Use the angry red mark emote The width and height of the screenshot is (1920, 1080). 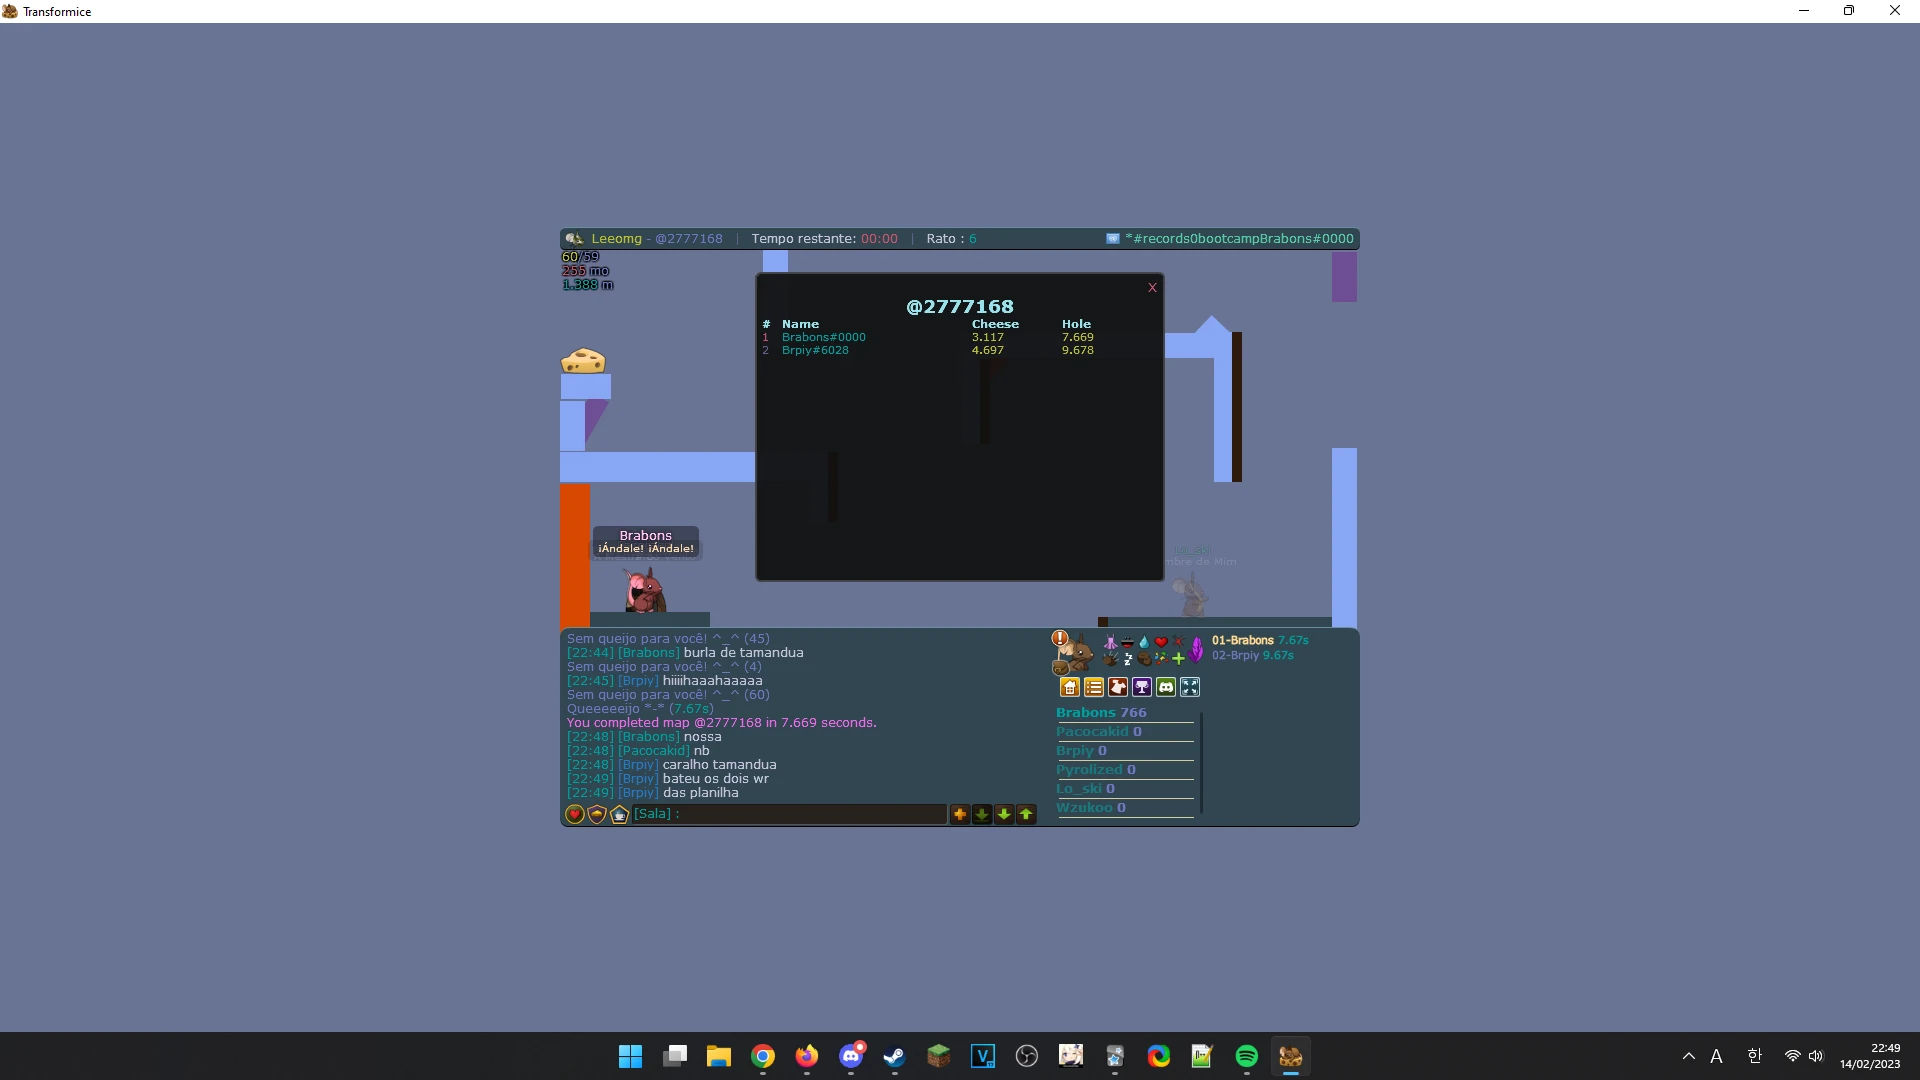coord(1178,642)
